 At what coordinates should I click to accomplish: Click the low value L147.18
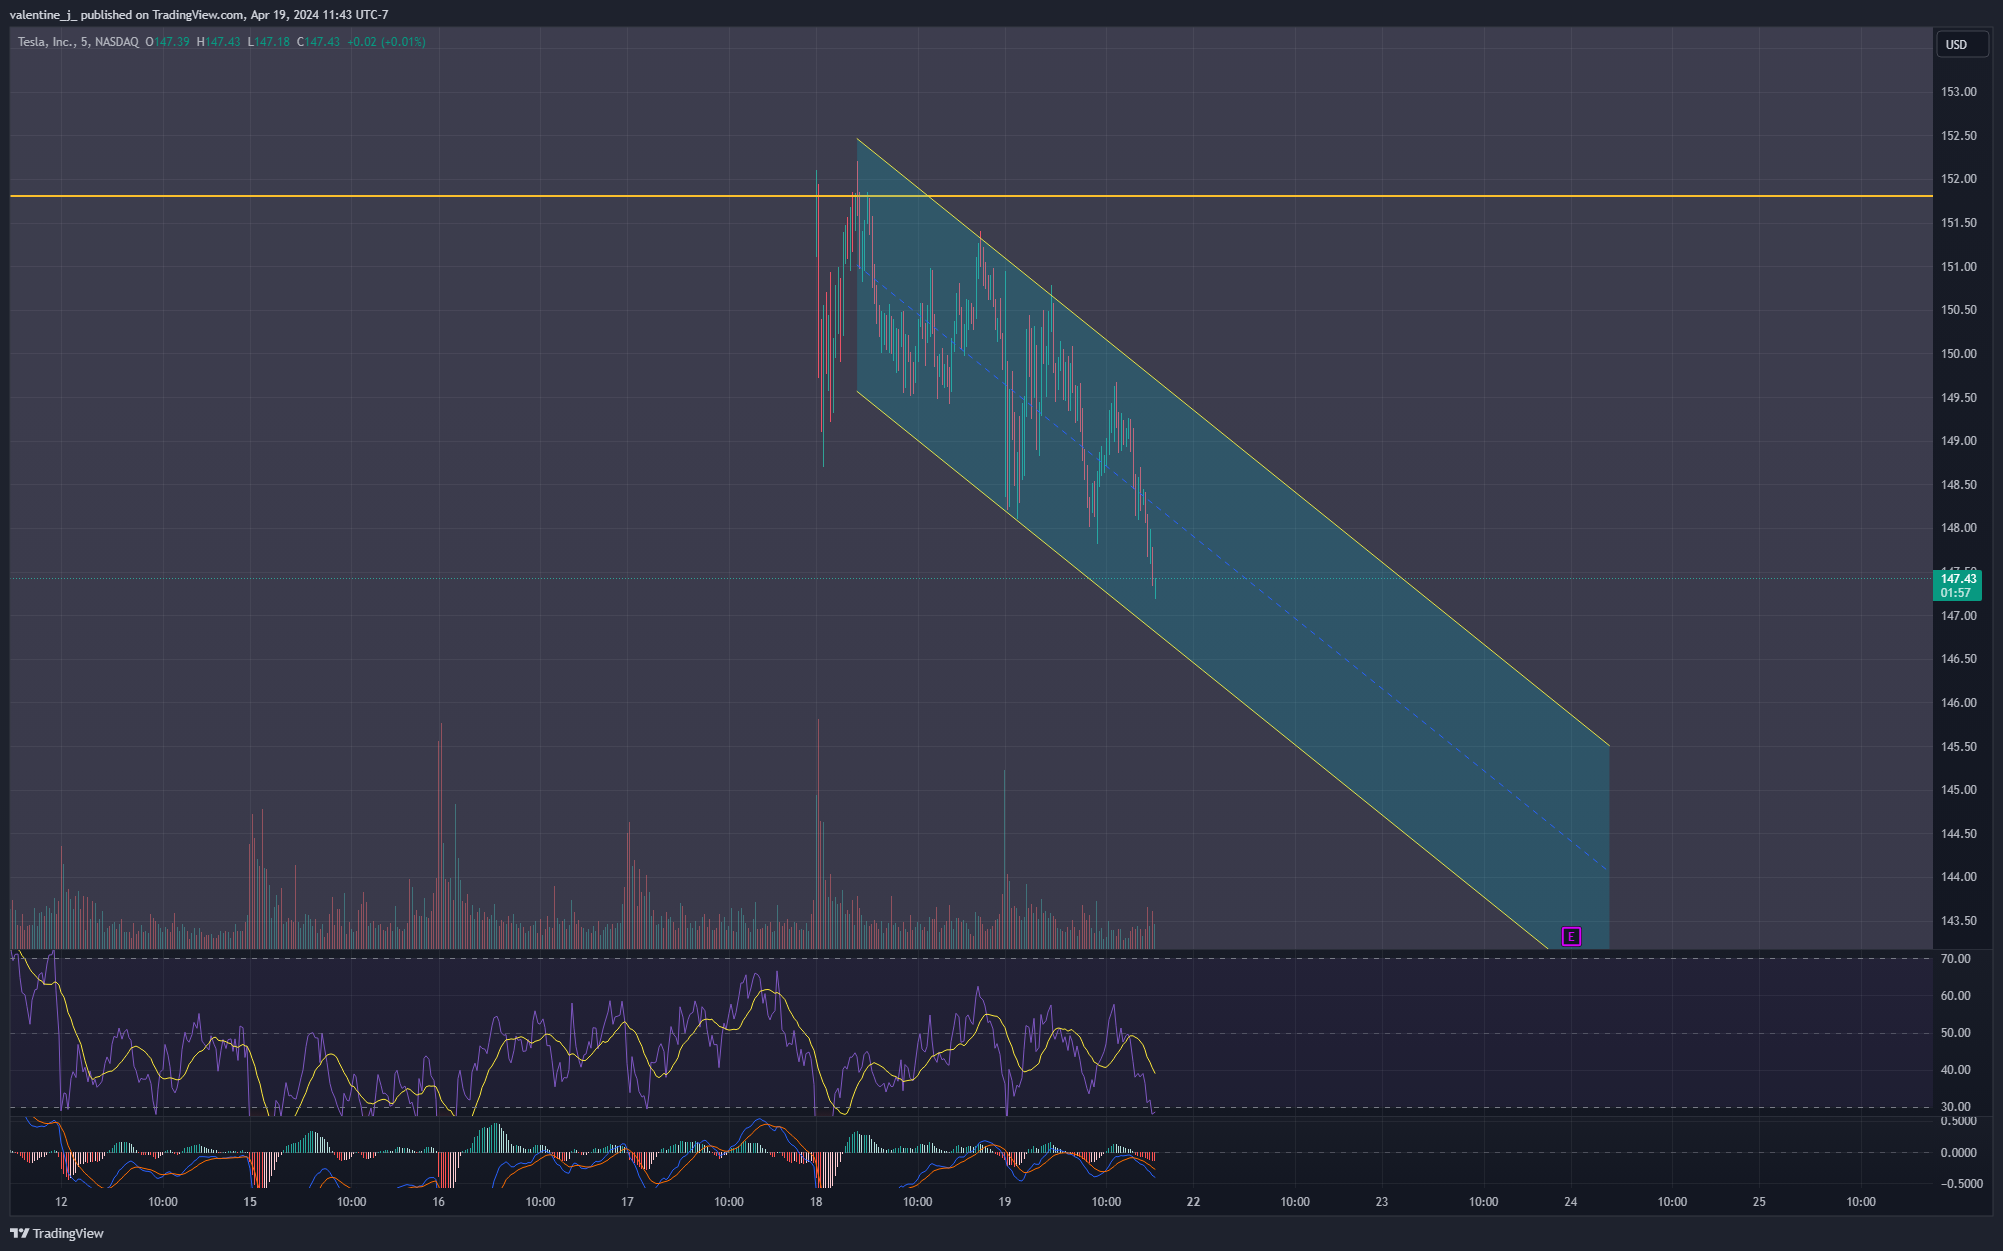click(268, 42)
